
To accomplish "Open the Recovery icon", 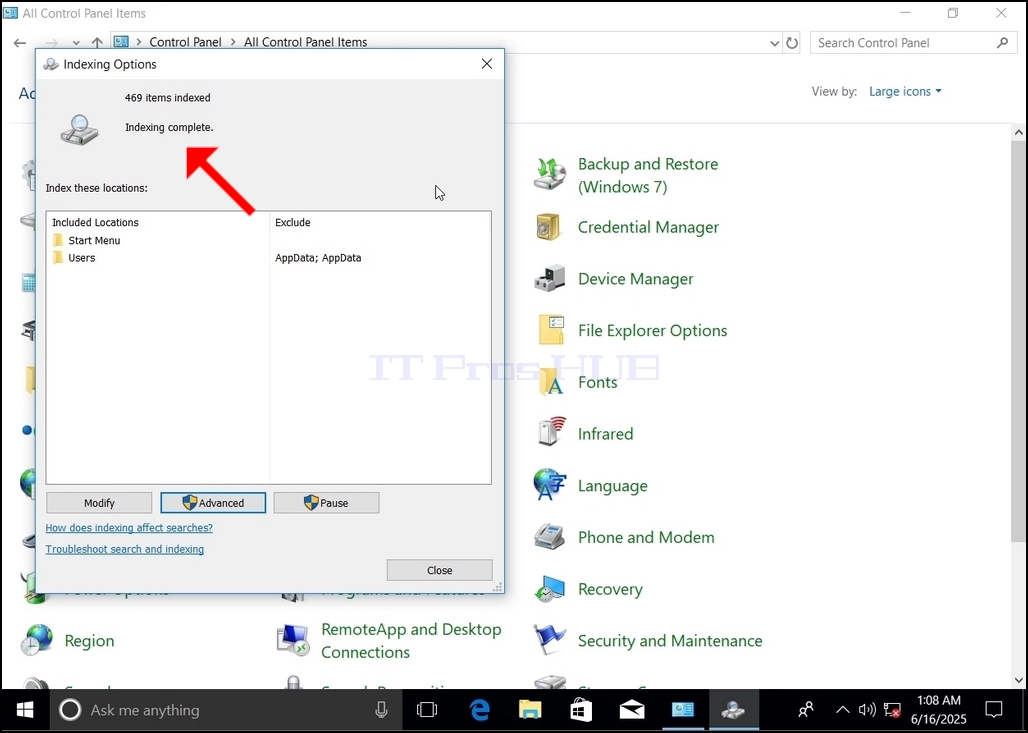I will [x=549, y=589].
